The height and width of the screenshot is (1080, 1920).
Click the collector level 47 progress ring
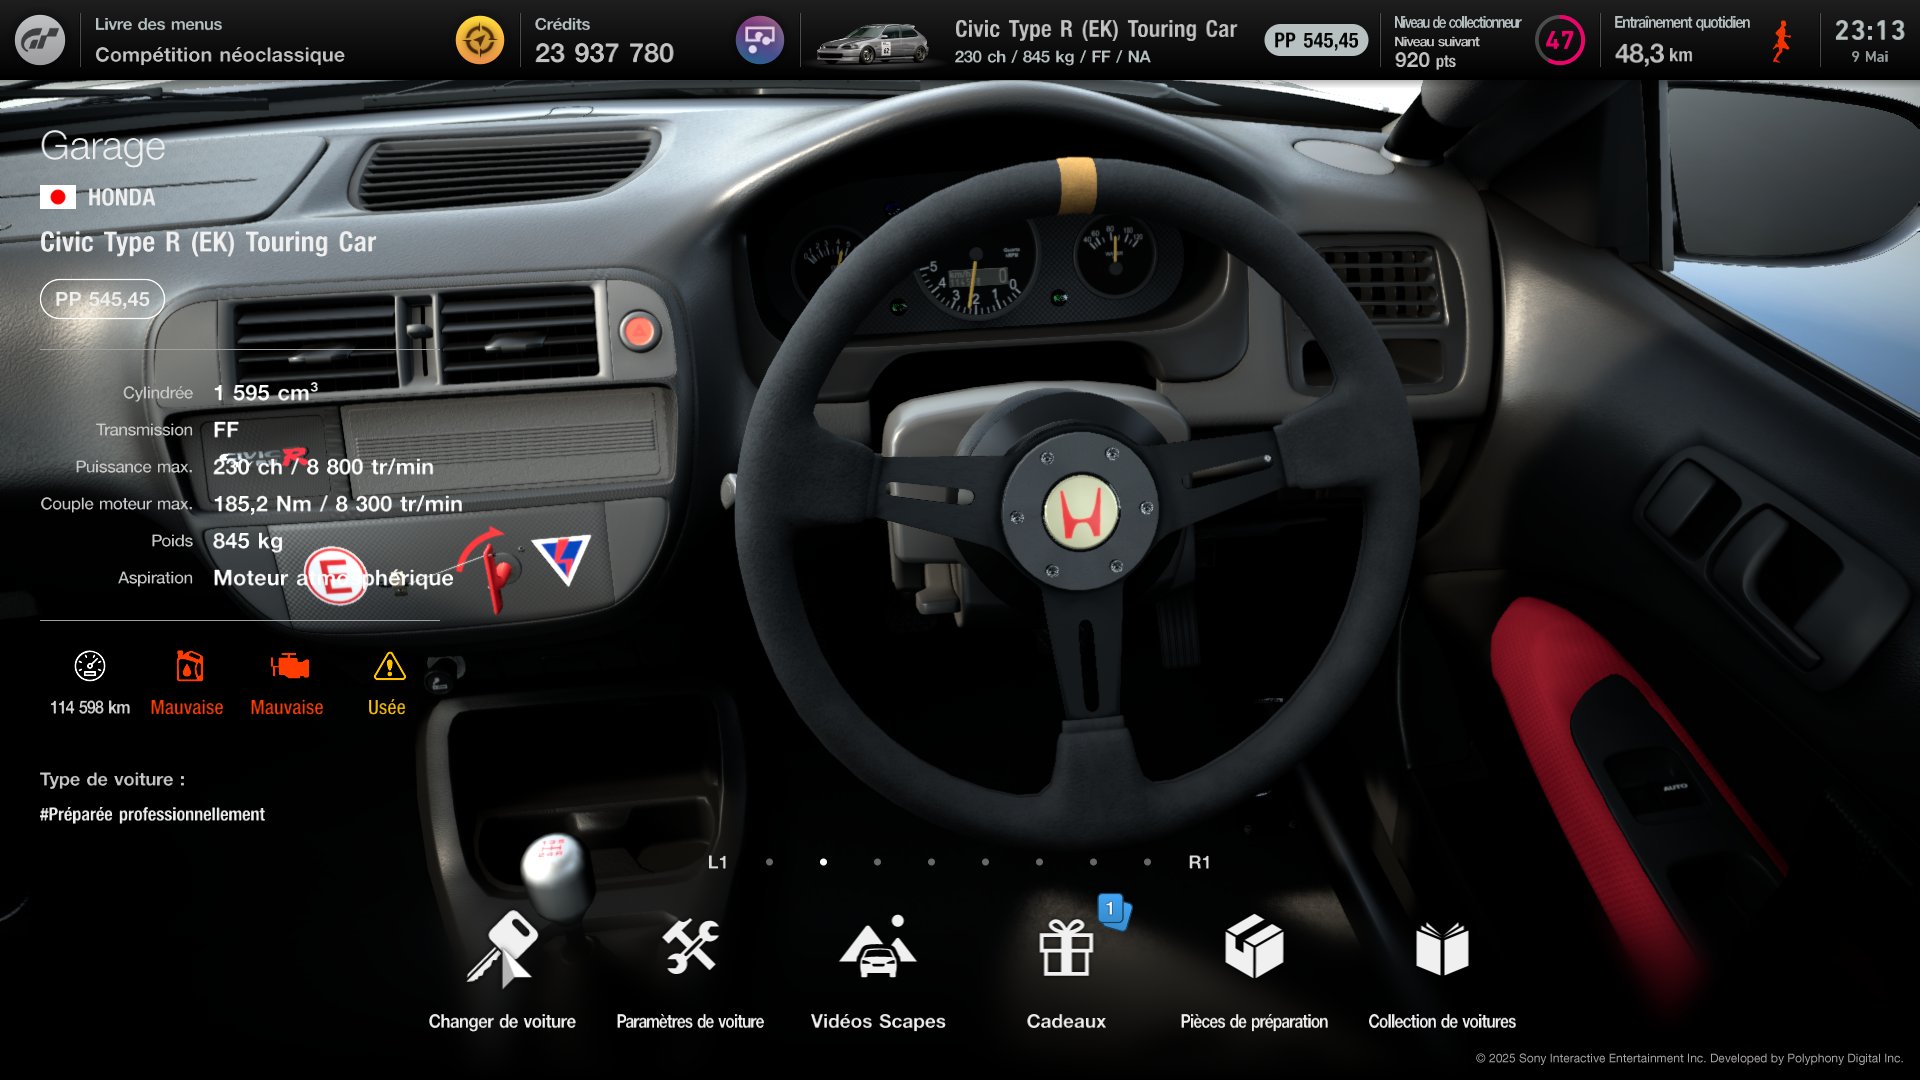coord(1560,40)
